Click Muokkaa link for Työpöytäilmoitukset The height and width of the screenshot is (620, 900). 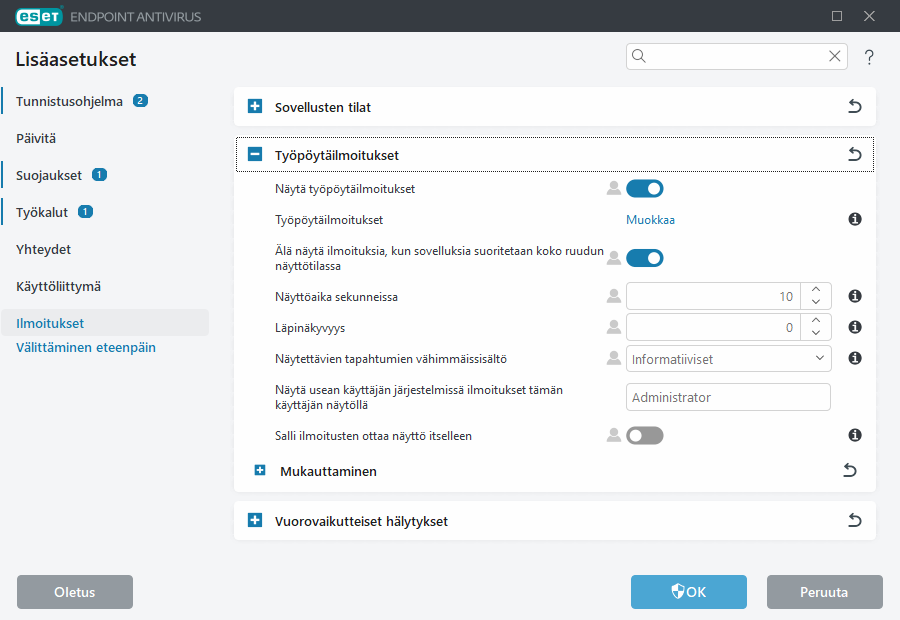pyautogui.click(x=650, y=220)
